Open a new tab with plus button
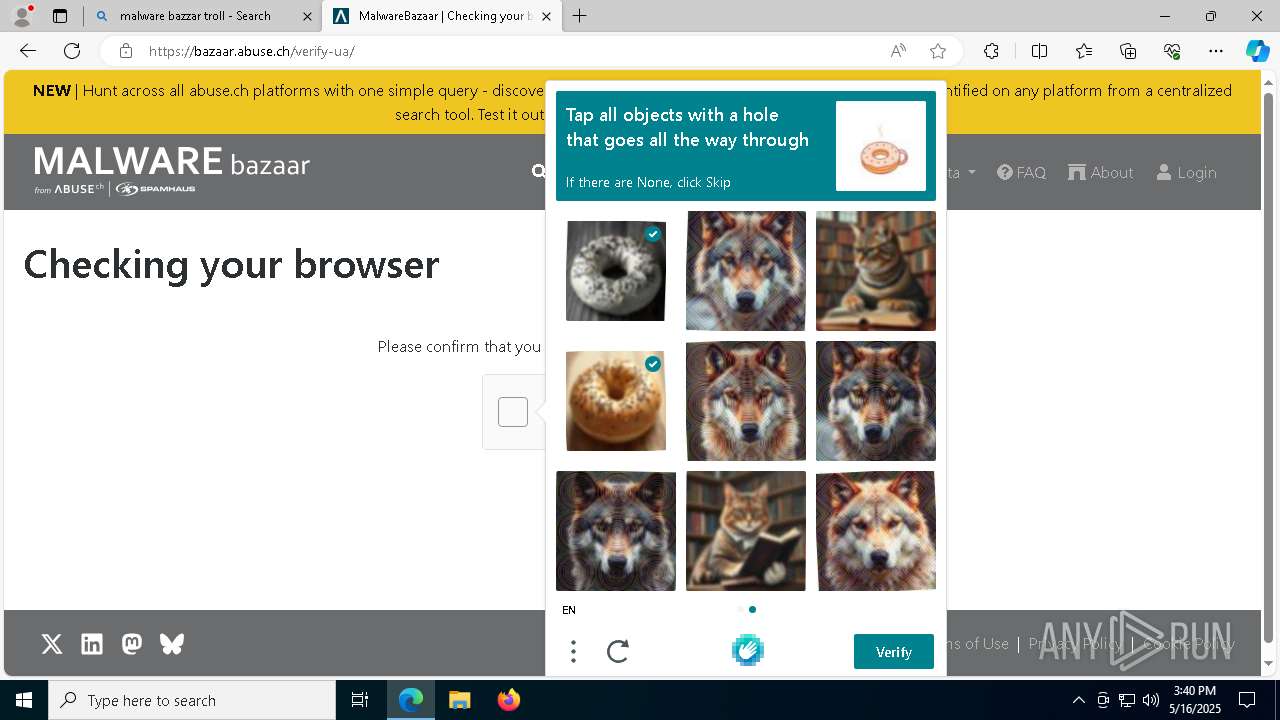Image resolution: width=1280 pixels, height=720 pixels. coord(579,16)
